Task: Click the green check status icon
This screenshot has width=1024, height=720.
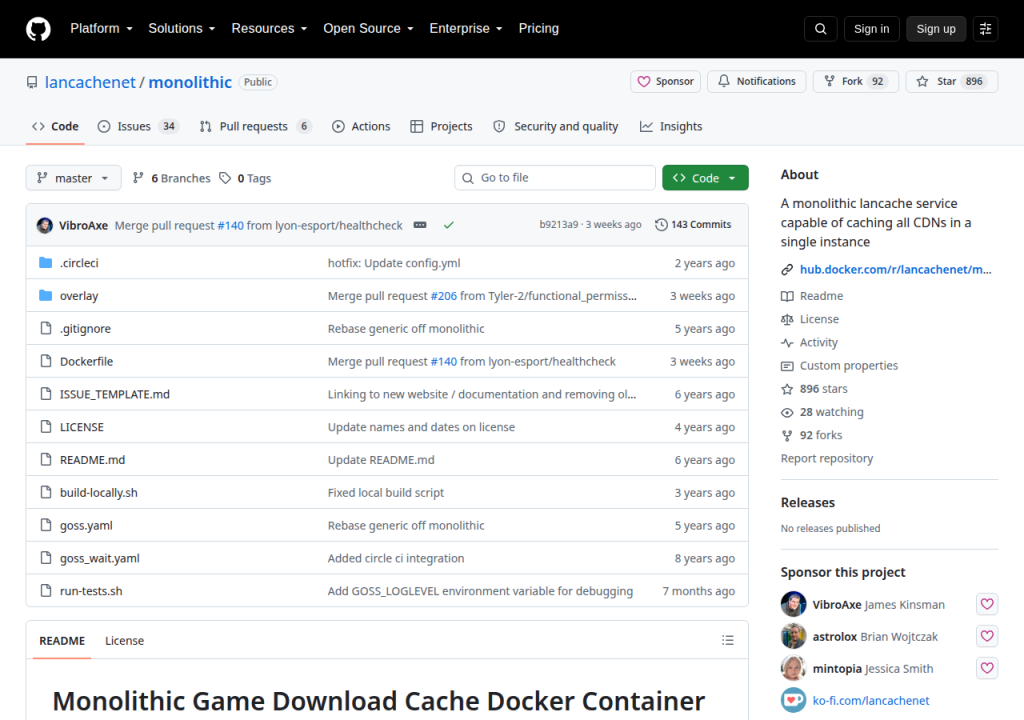Action: click(449, 225)
